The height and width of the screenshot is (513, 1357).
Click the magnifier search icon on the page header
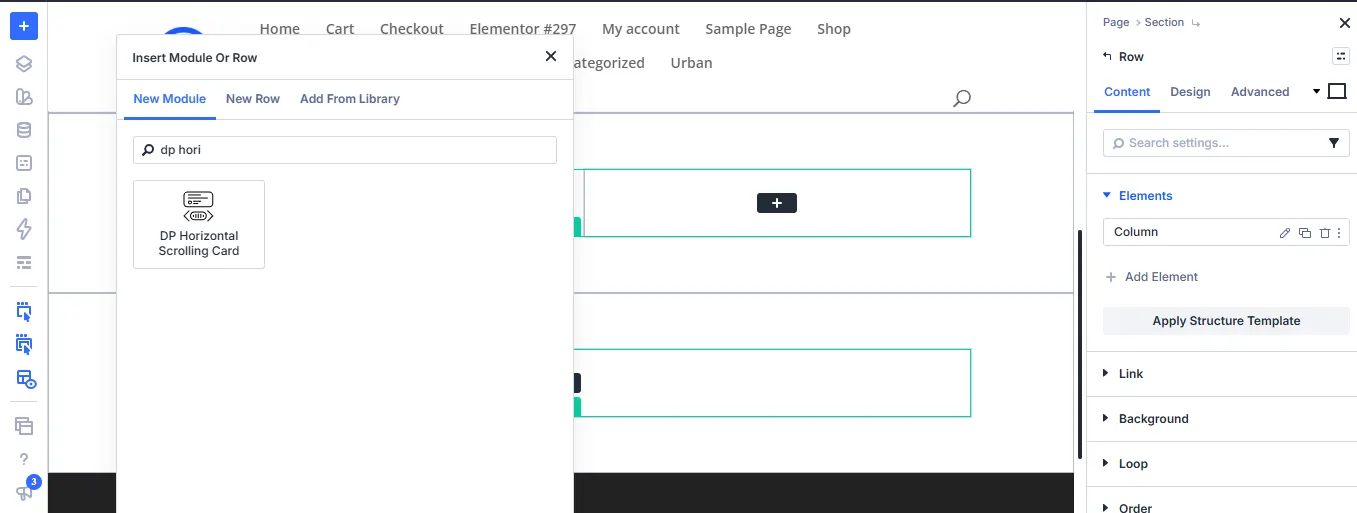click(962, 98)
